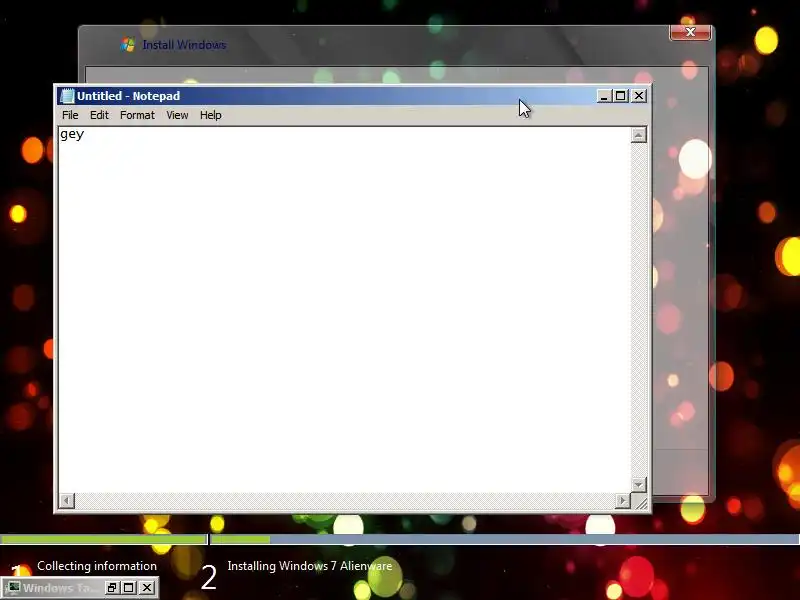
Task: Click into the Notepad text area
Action: click(345, 310)
